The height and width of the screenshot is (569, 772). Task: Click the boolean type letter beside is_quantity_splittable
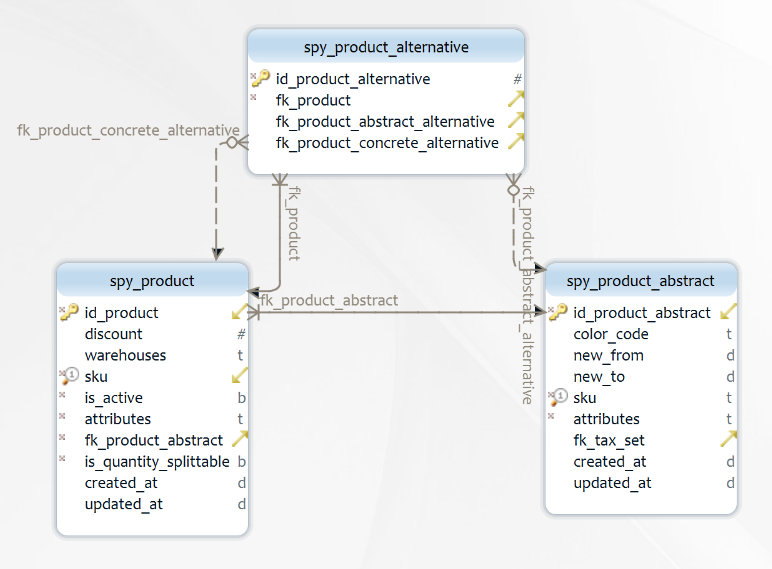(241, 462)
